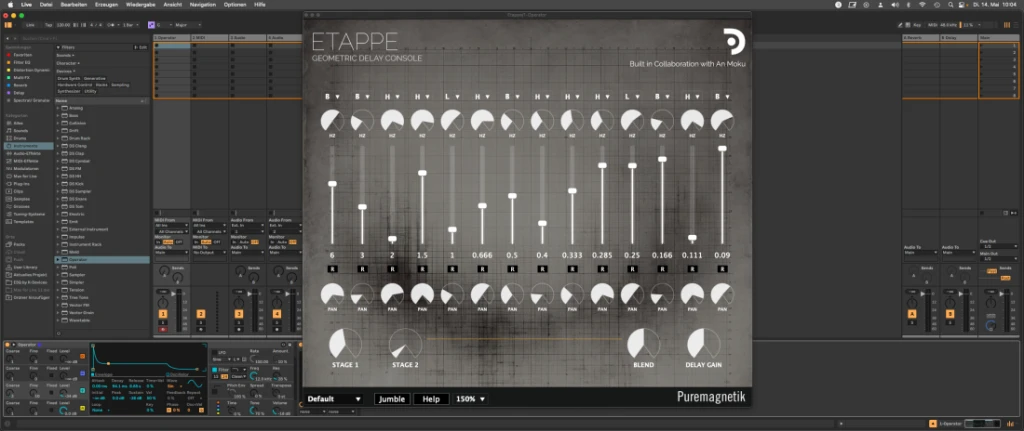Click the Help button in Etappe
This screenshot has width=1024, height=431.
(431, 398)
